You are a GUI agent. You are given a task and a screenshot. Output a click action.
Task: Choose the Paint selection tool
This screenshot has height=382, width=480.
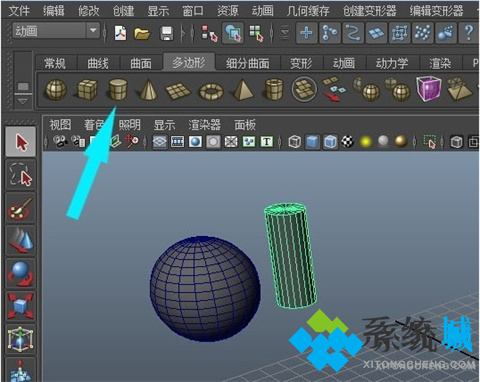point(21,208)
